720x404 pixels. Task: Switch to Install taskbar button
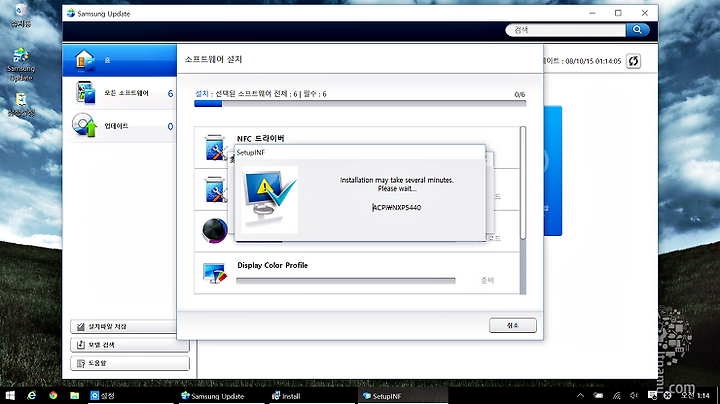[x=312, y=395]
